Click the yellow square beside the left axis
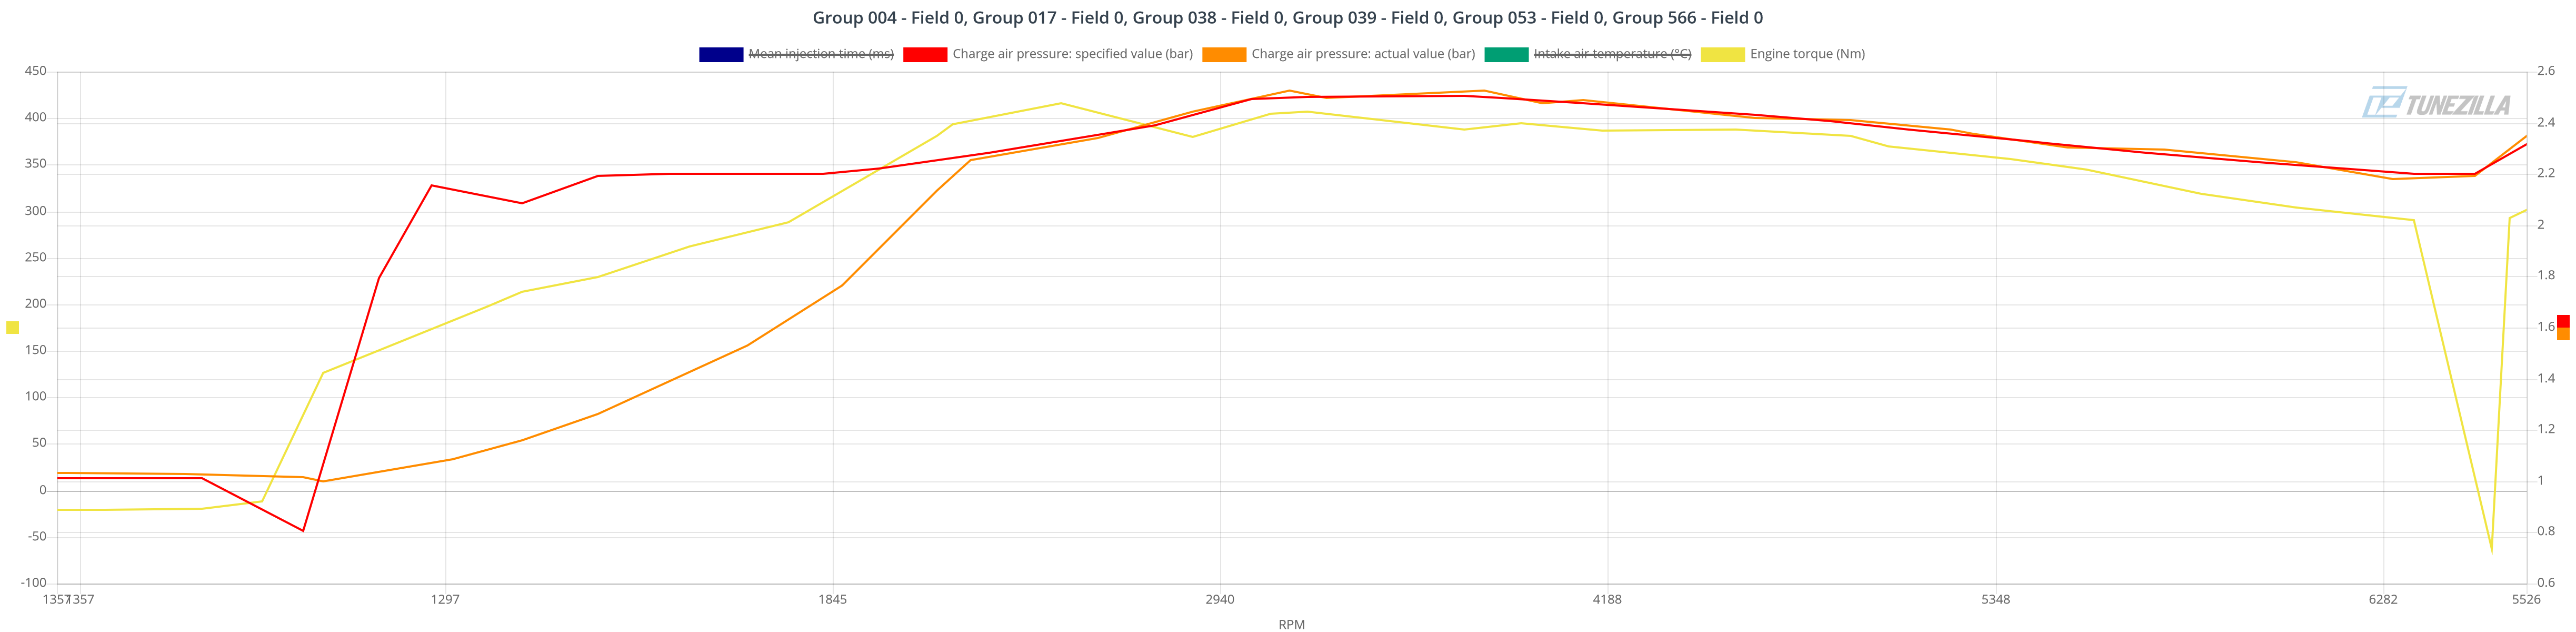2576x632 pixels. (12, 328)
